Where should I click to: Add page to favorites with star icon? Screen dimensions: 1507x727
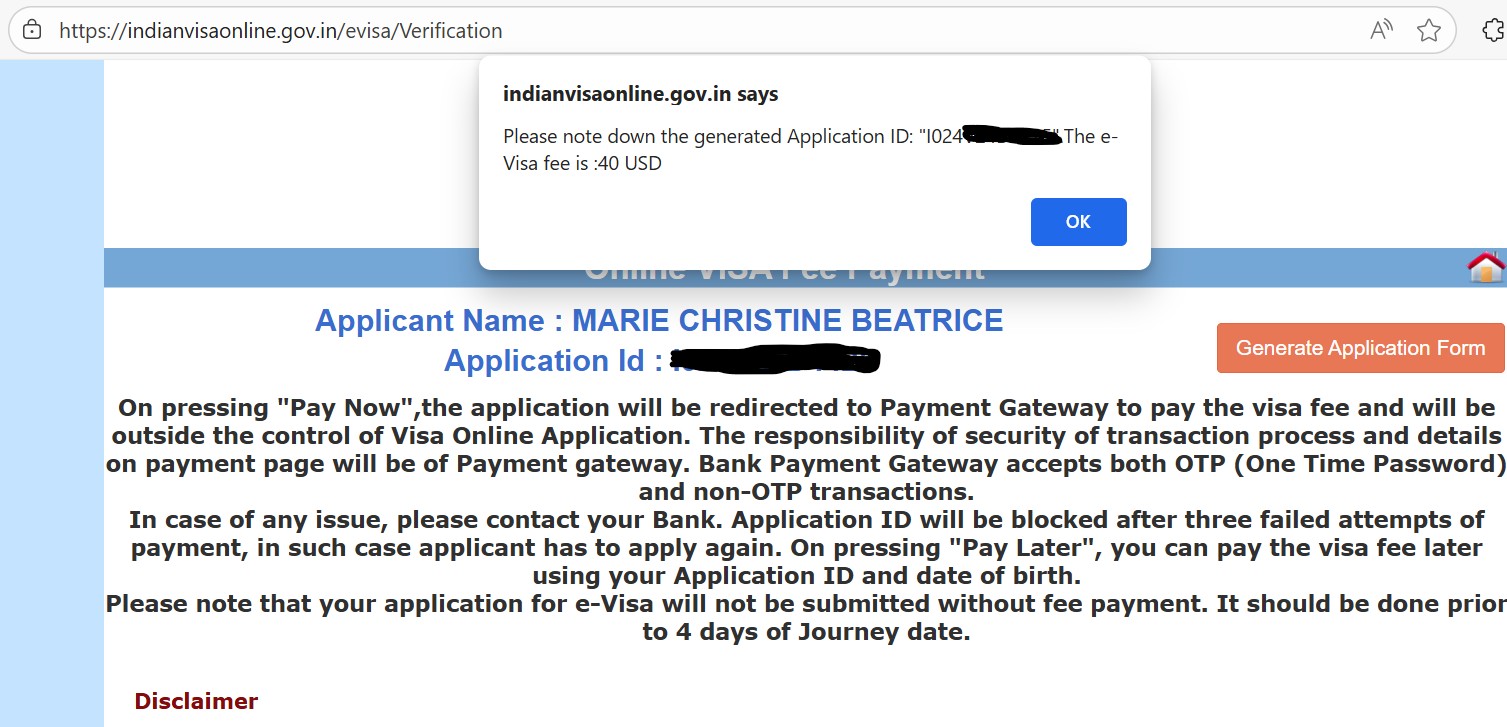pos(1429,31)
